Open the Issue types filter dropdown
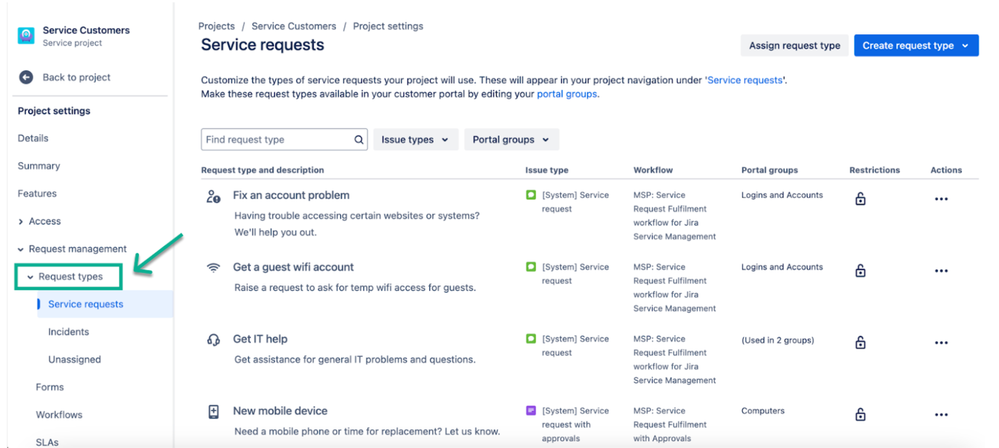 click(415, 140)
